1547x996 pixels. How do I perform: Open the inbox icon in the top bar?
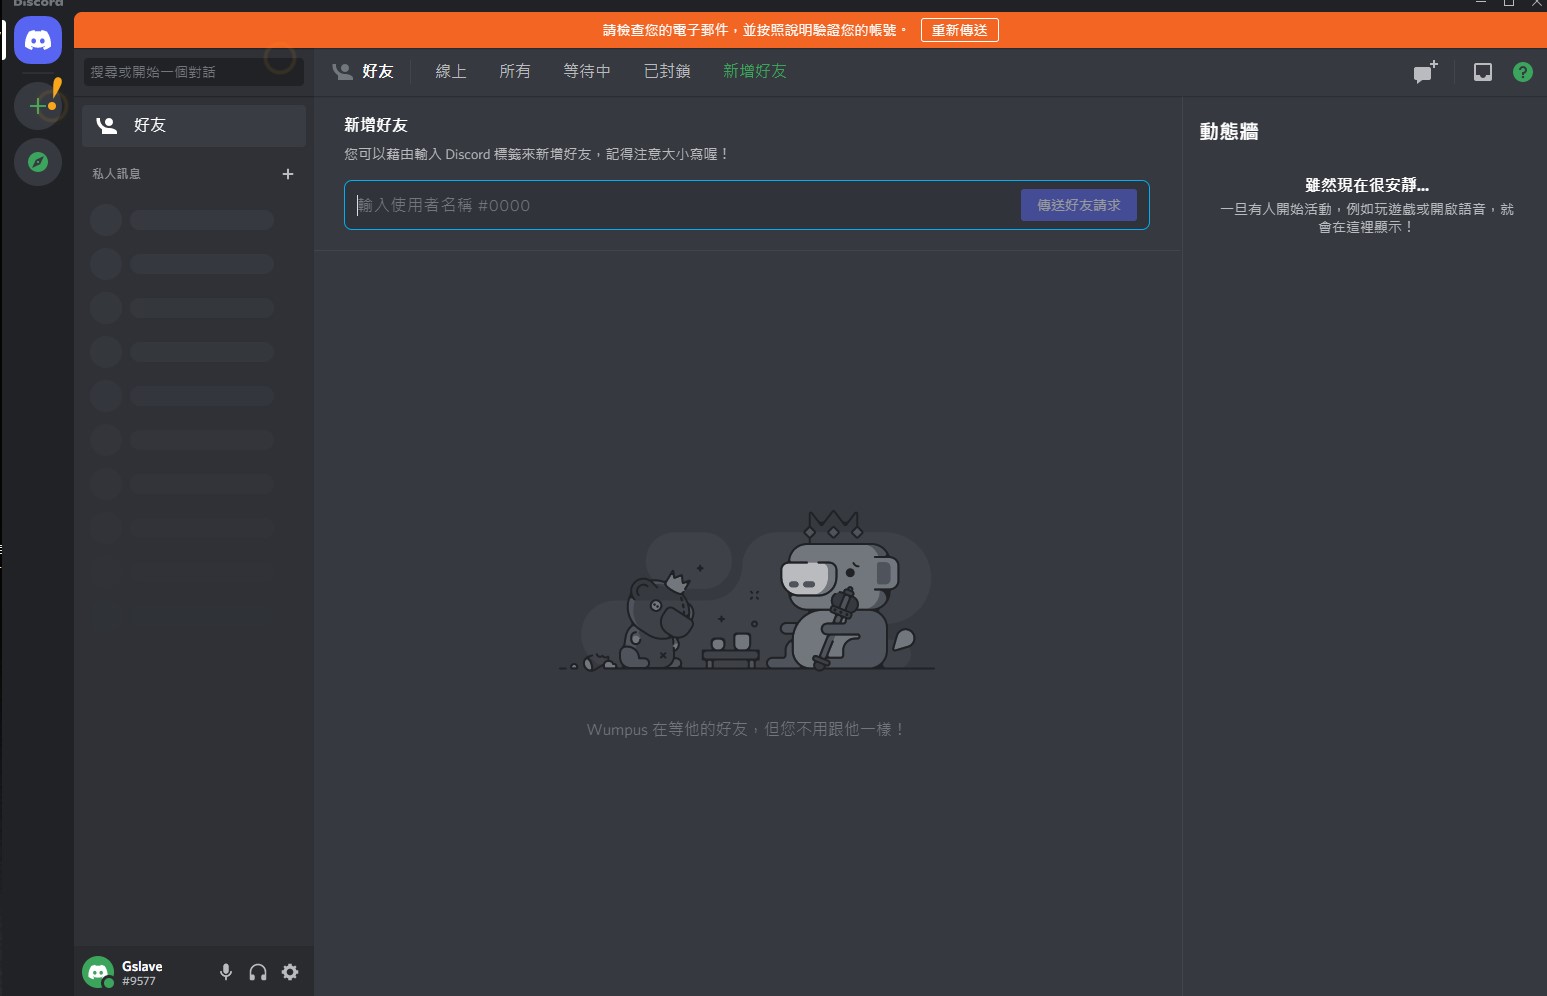pyautogui.click(x=1482, y=71)
